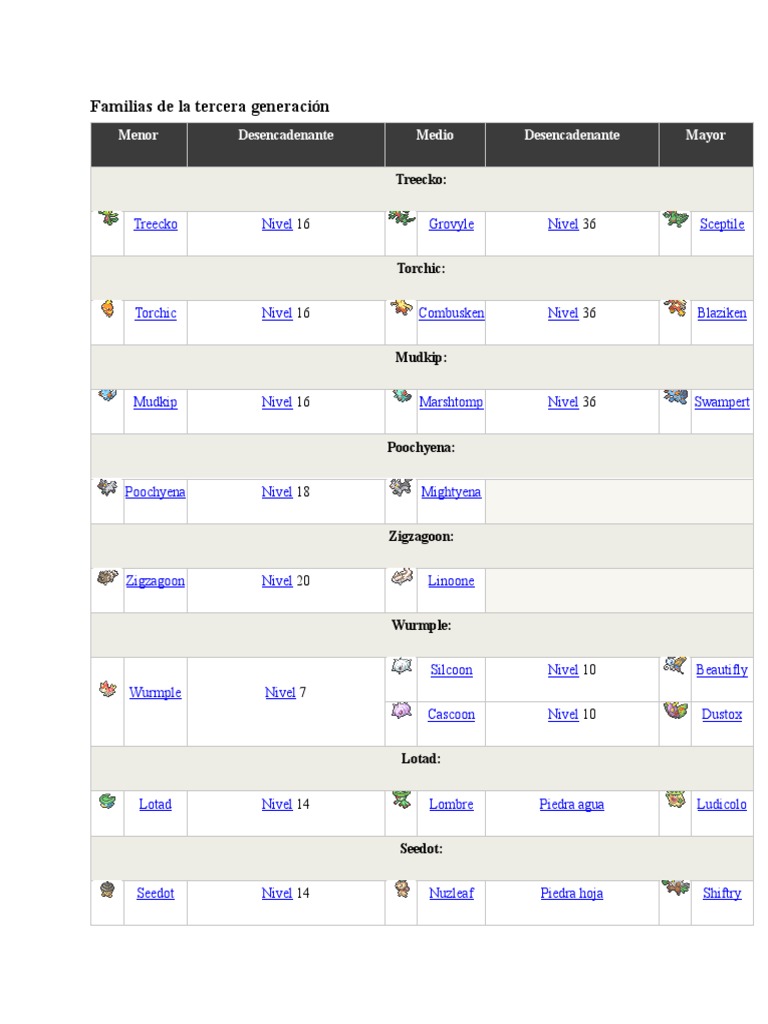Open the Zigzagoon name link
768x1024 pixels.
click(155, 581)
